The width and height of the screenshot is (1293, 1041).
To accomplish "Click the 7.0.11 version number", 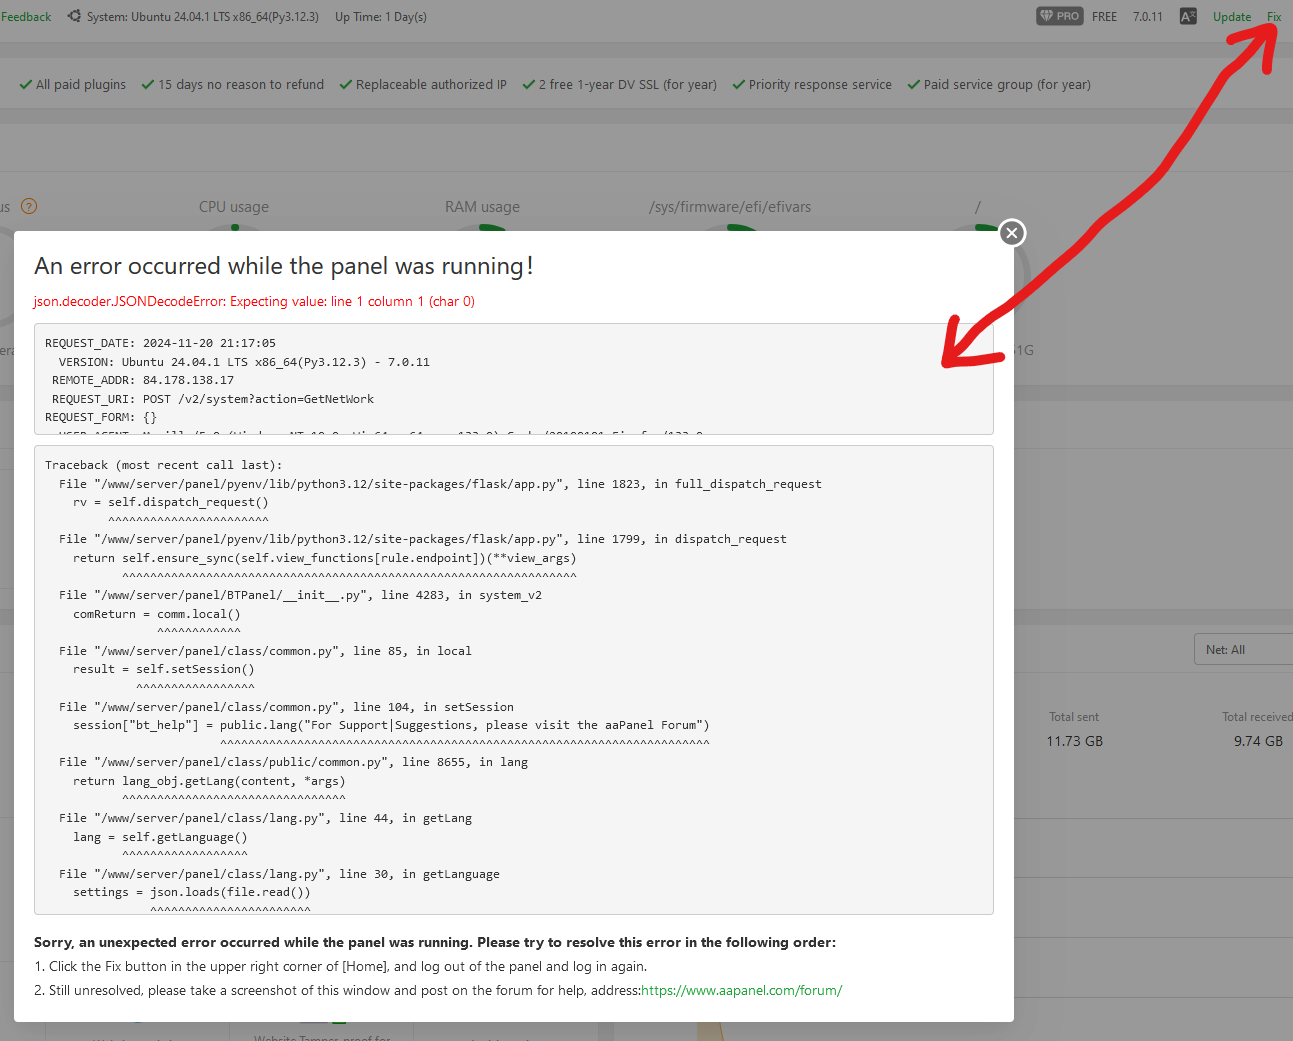I will click(1148, 17).
